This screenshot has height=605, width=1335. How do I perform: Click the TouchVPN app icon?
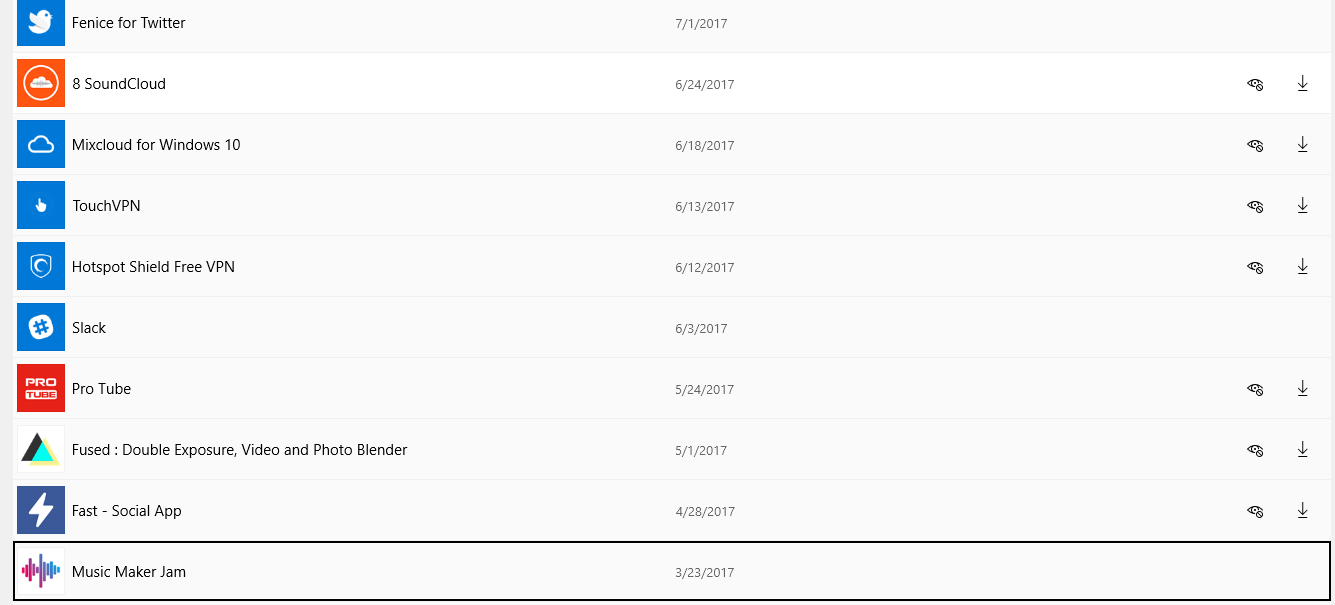pos(41,205)
